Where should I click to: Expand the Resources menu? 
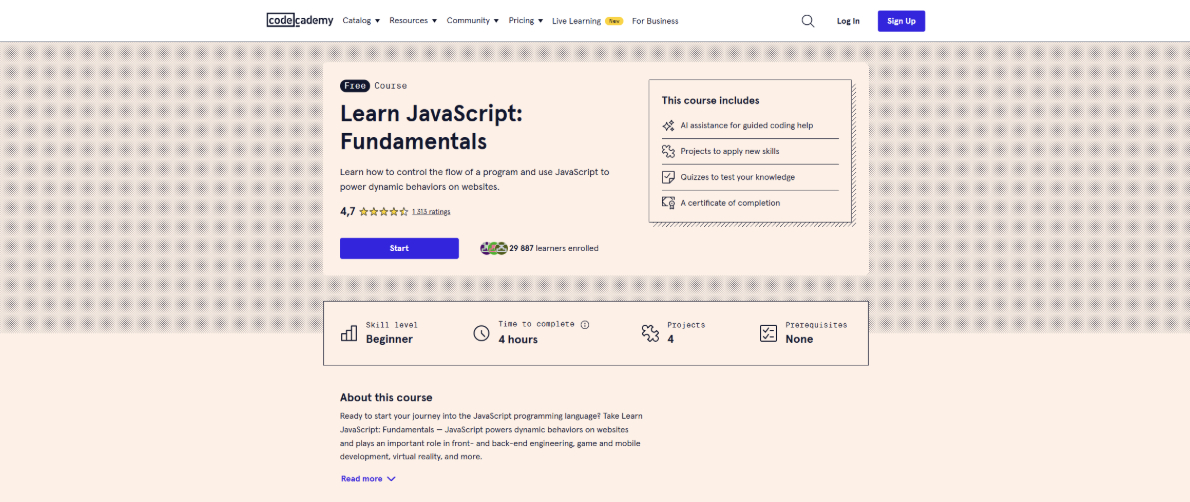tap(413, 21)
